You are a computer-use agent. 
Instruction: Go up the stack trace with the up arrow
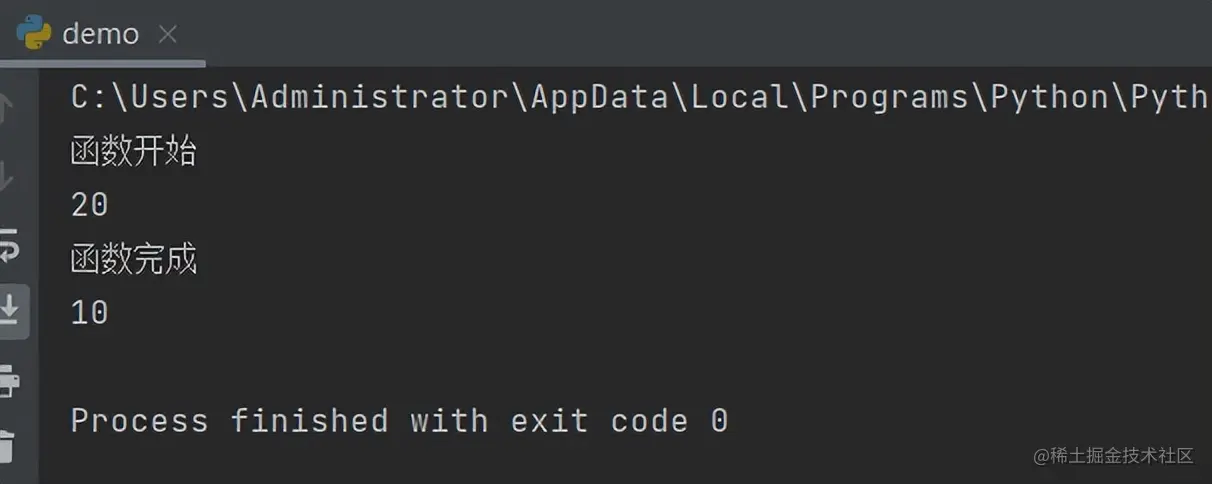click(x=8, y=107)
